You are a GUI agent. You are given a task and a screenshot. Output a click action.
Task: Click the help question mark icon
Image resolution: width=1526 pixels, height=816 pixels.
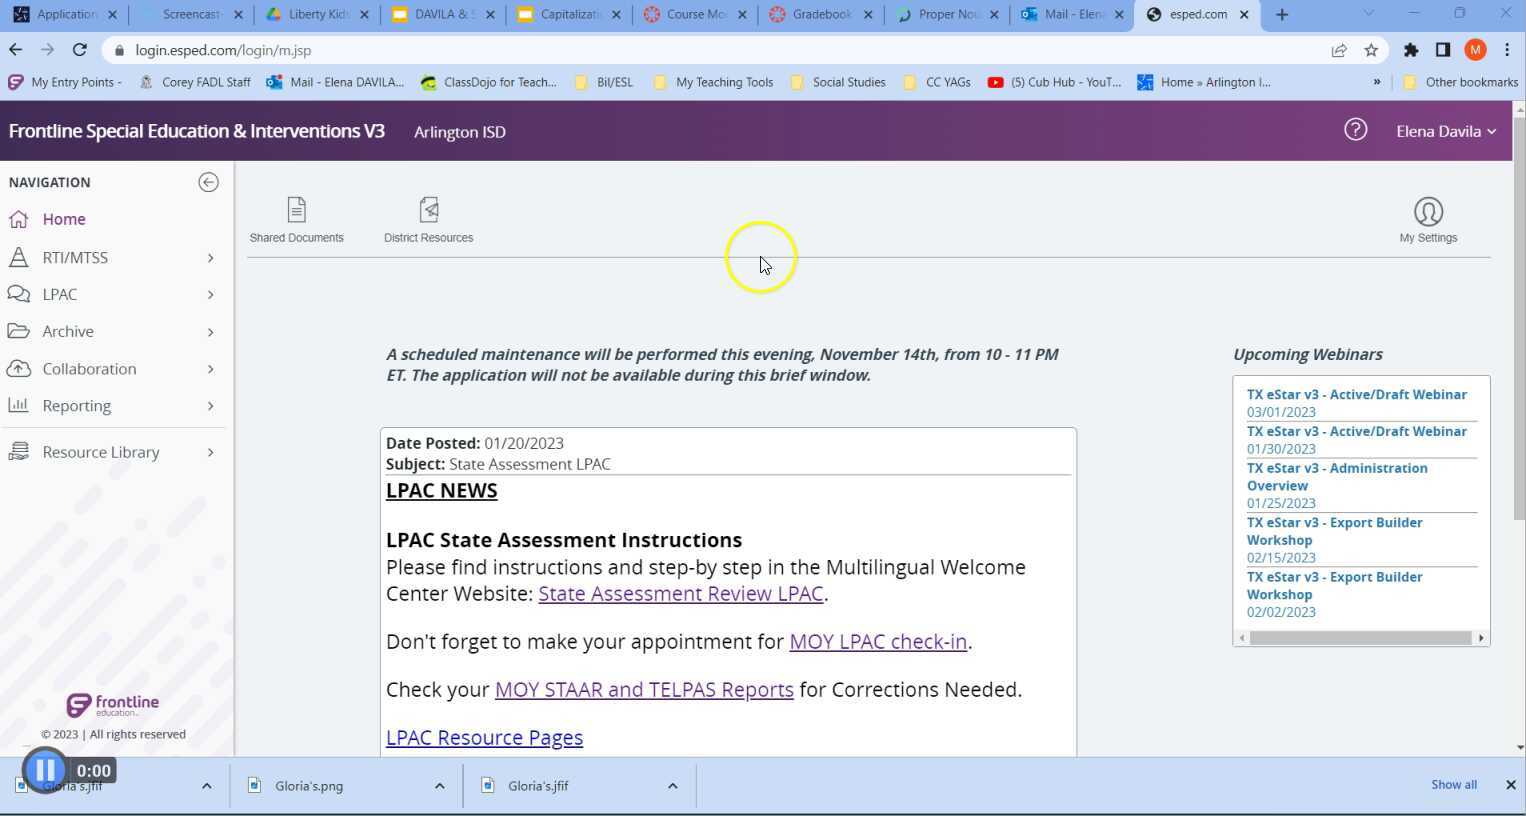pyautogui.click(x=1355, y=130)
